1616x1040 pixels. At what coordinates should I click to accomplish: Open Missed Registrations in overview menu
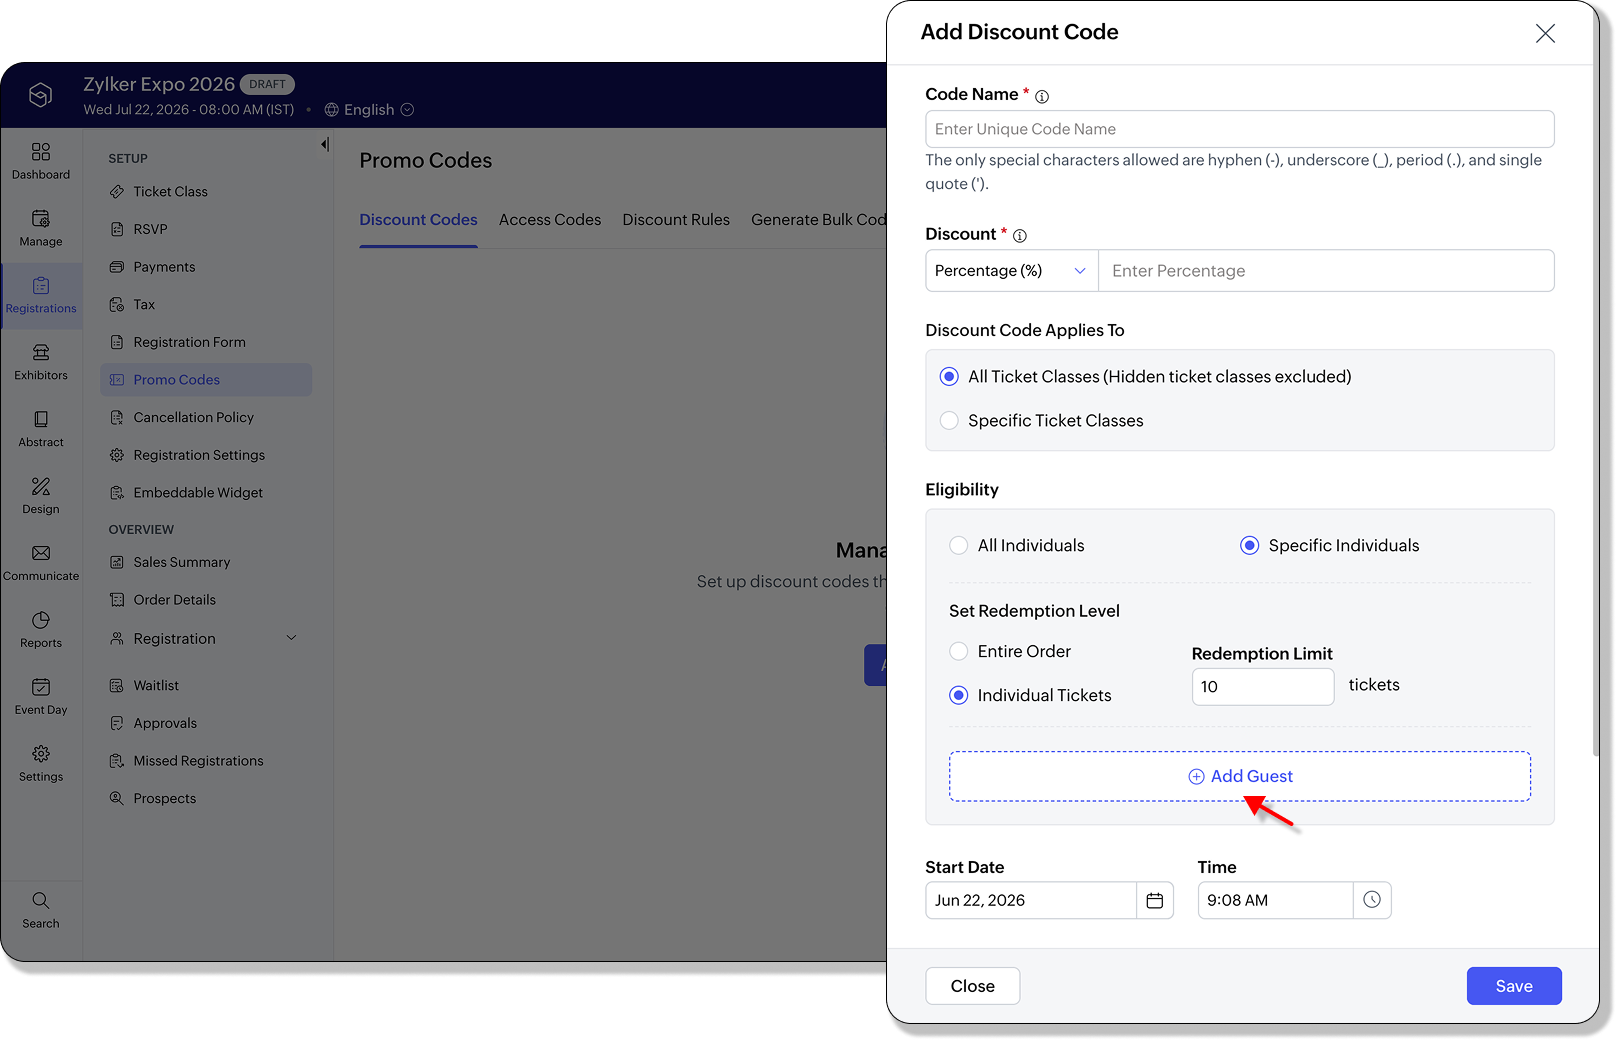(x=198, y=761)
